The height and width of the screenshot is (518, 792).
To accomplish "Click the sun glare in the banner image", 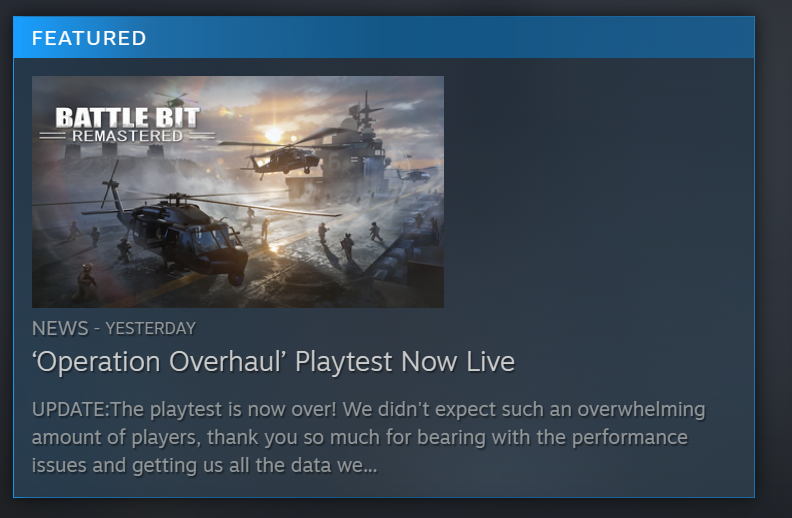I will pyautogui.click(x=273, y=134).
